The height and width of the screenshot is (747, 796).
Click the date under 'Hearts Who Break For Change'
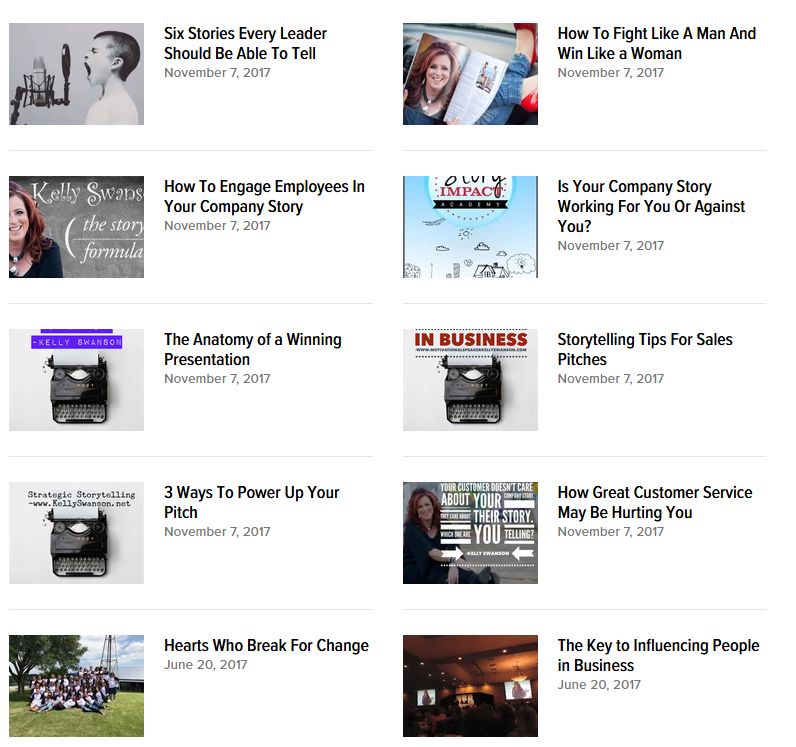206,665
